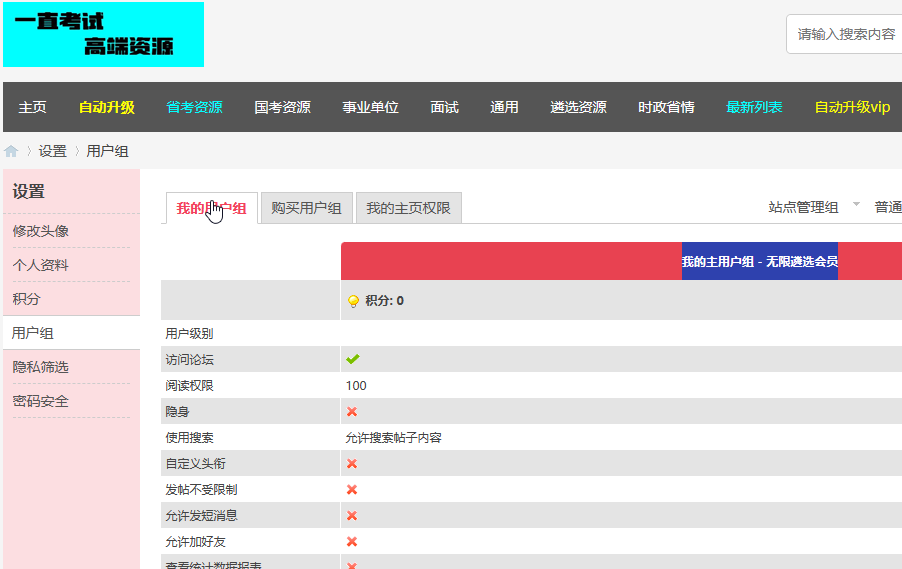The height and width of the screenshot is (569, 902).
Task: Open 遴选资源 in the navigation bar
Action: (x=579, y=107)
